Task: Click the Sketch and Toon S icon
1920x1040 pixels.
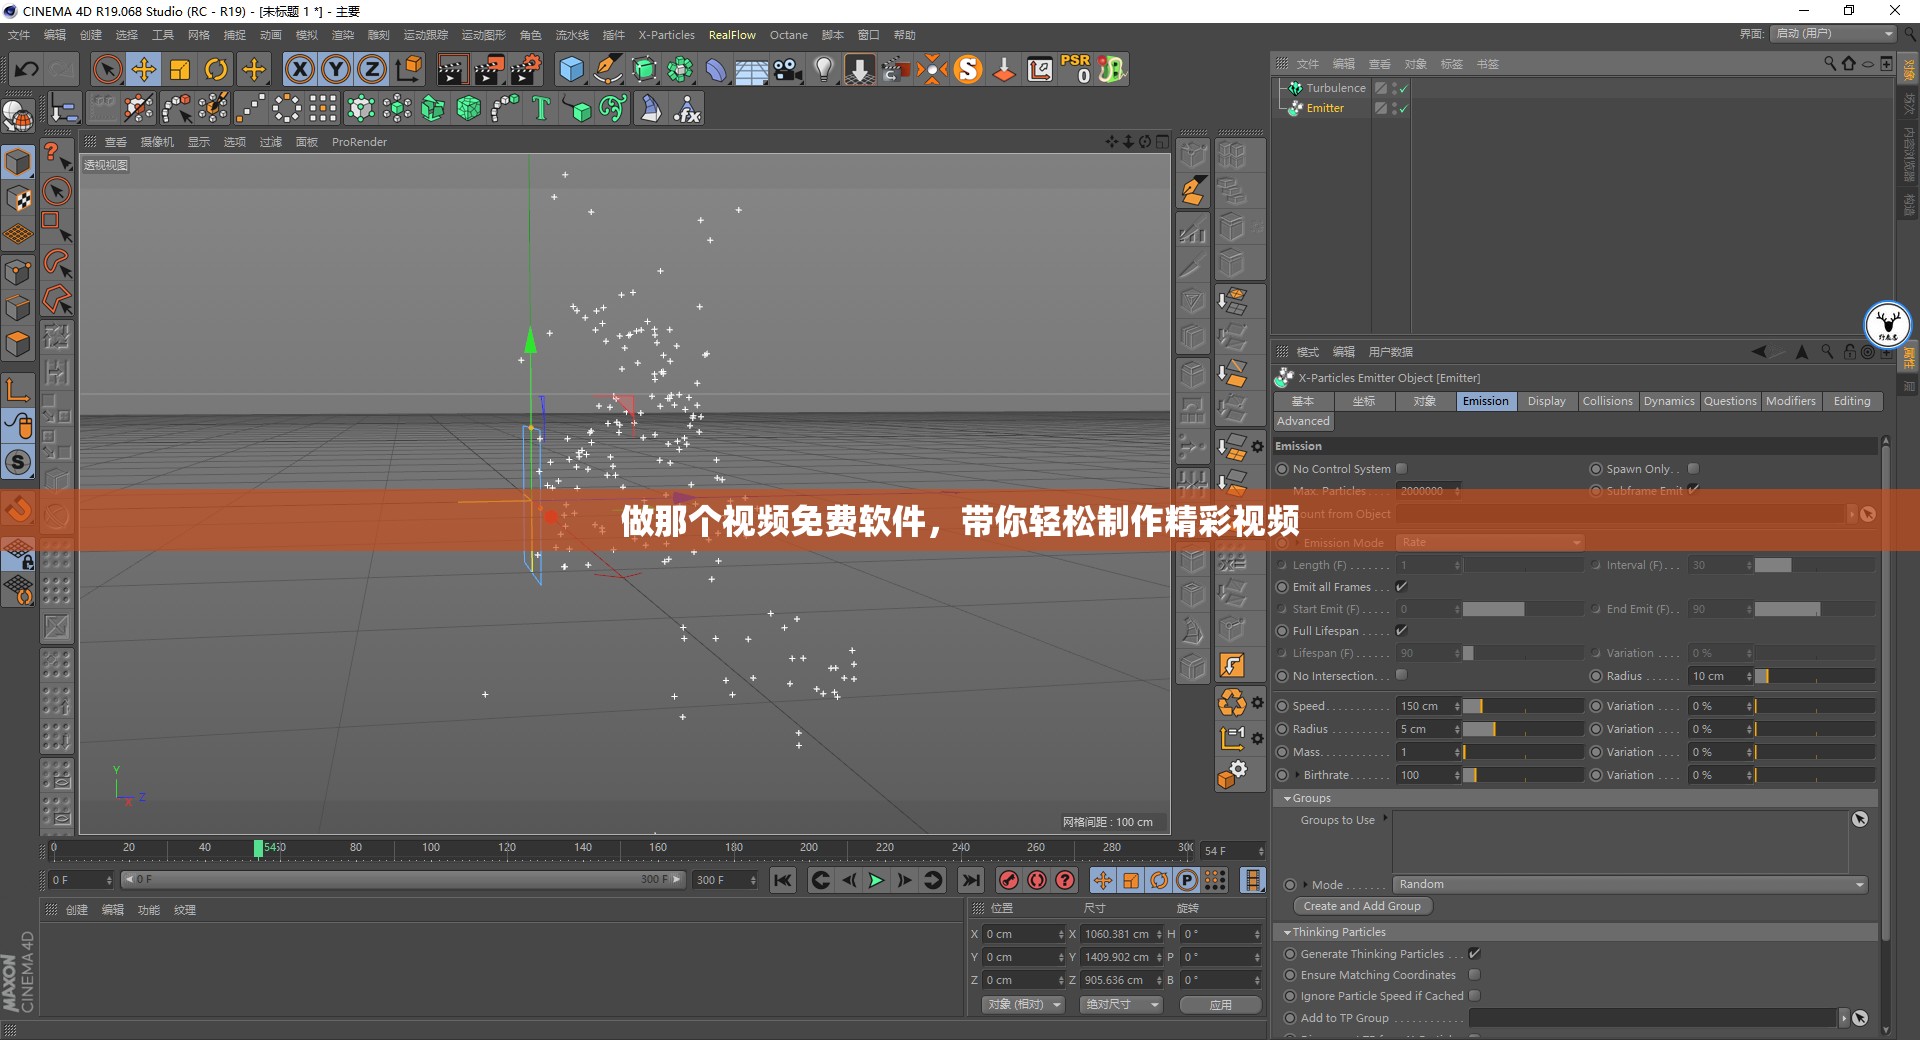Action: point(968,69)
